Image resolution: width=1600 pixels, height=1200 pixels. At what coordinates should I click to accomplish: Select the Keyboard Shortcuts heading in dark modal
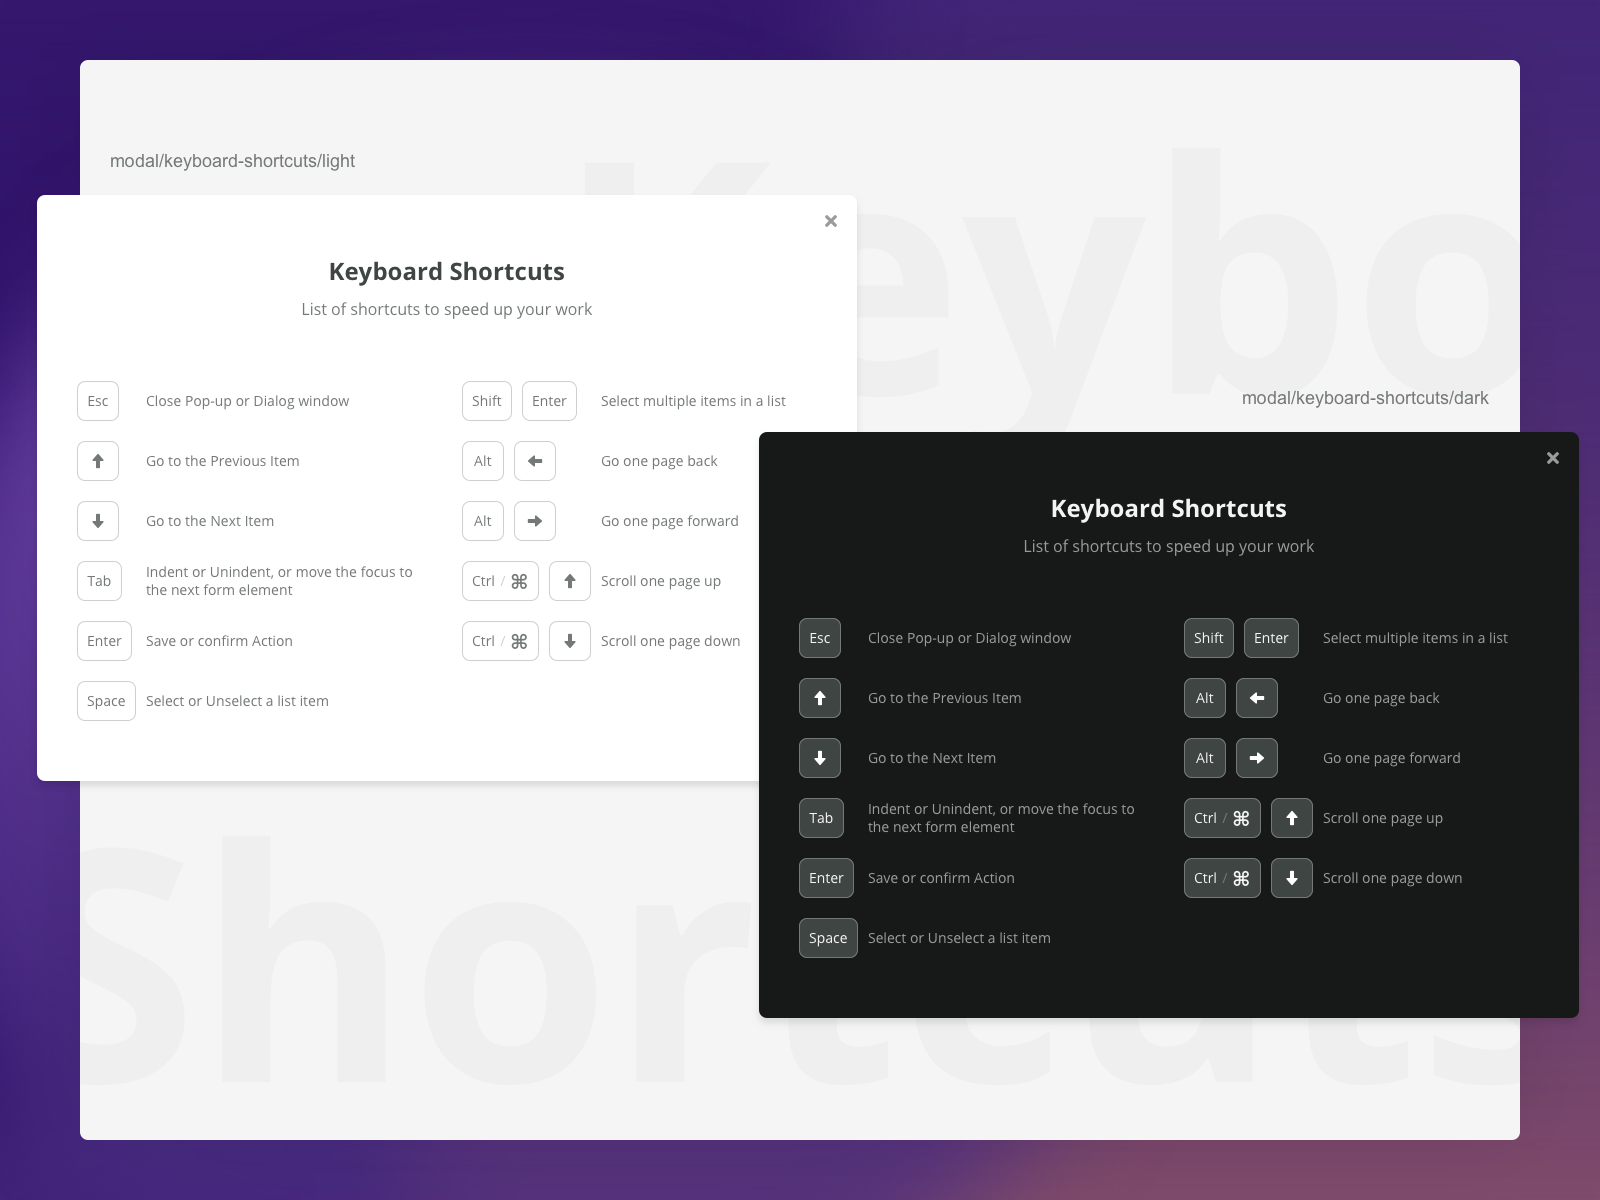coord(1168,508)
